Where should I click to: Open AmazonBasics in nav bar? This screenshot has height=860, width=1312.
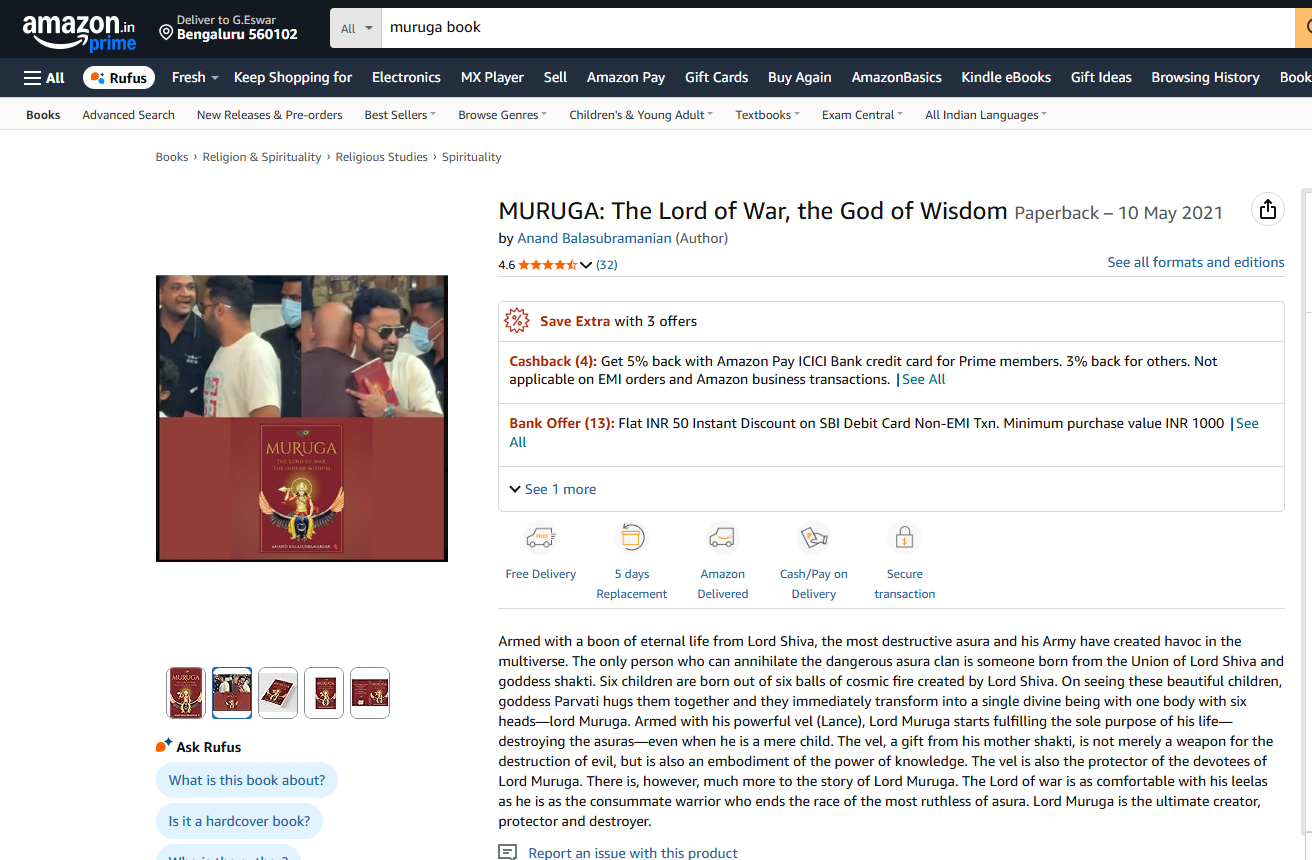pyautogui.click(x=897, y=77)
